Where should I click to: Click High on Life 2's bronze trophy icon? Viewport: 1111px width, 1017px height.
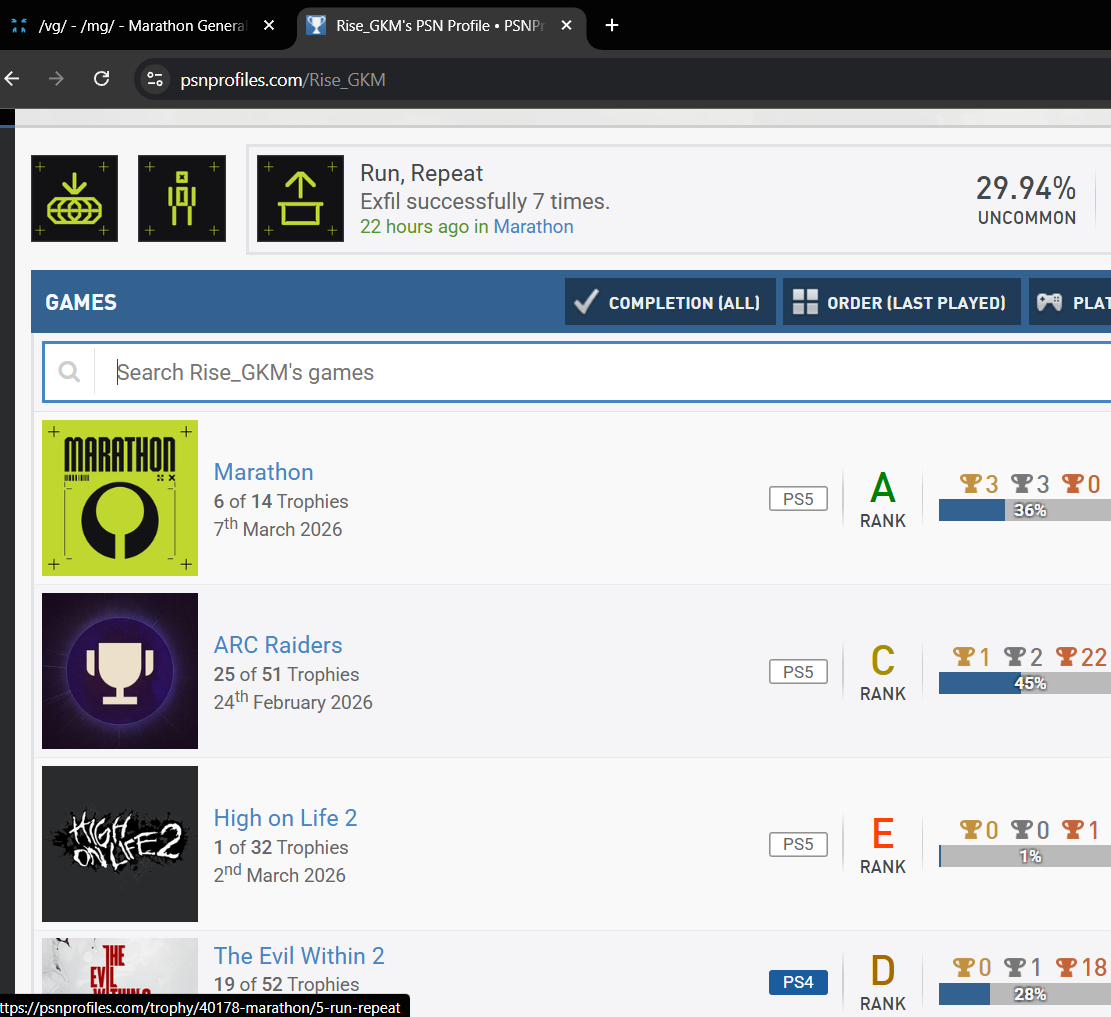pos(1073,829)
